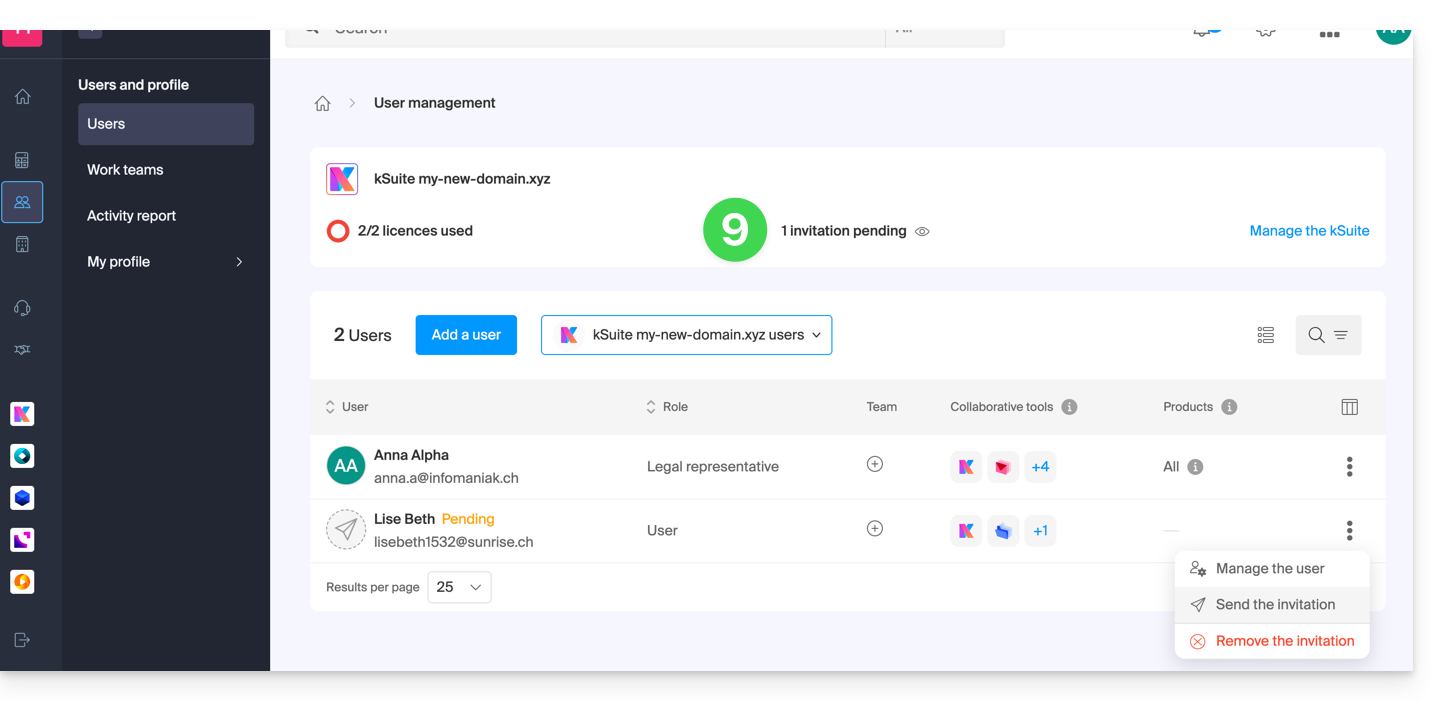Expand My profile submenu
The image size is (1443, 701).
pos(238,262)
